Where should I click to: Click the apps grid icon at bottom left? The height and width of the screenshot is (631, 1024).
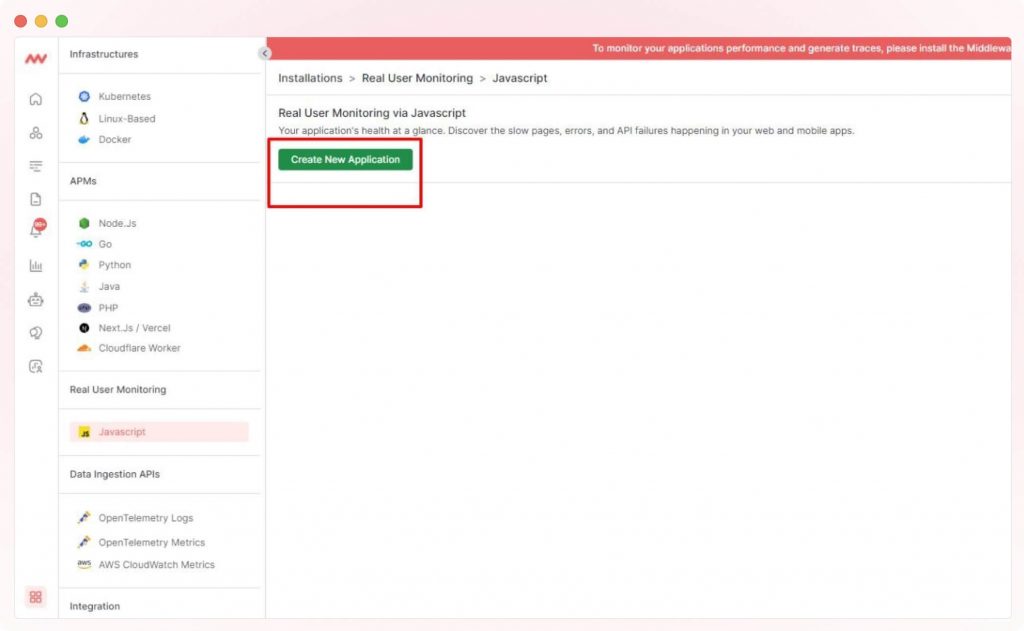35,597
